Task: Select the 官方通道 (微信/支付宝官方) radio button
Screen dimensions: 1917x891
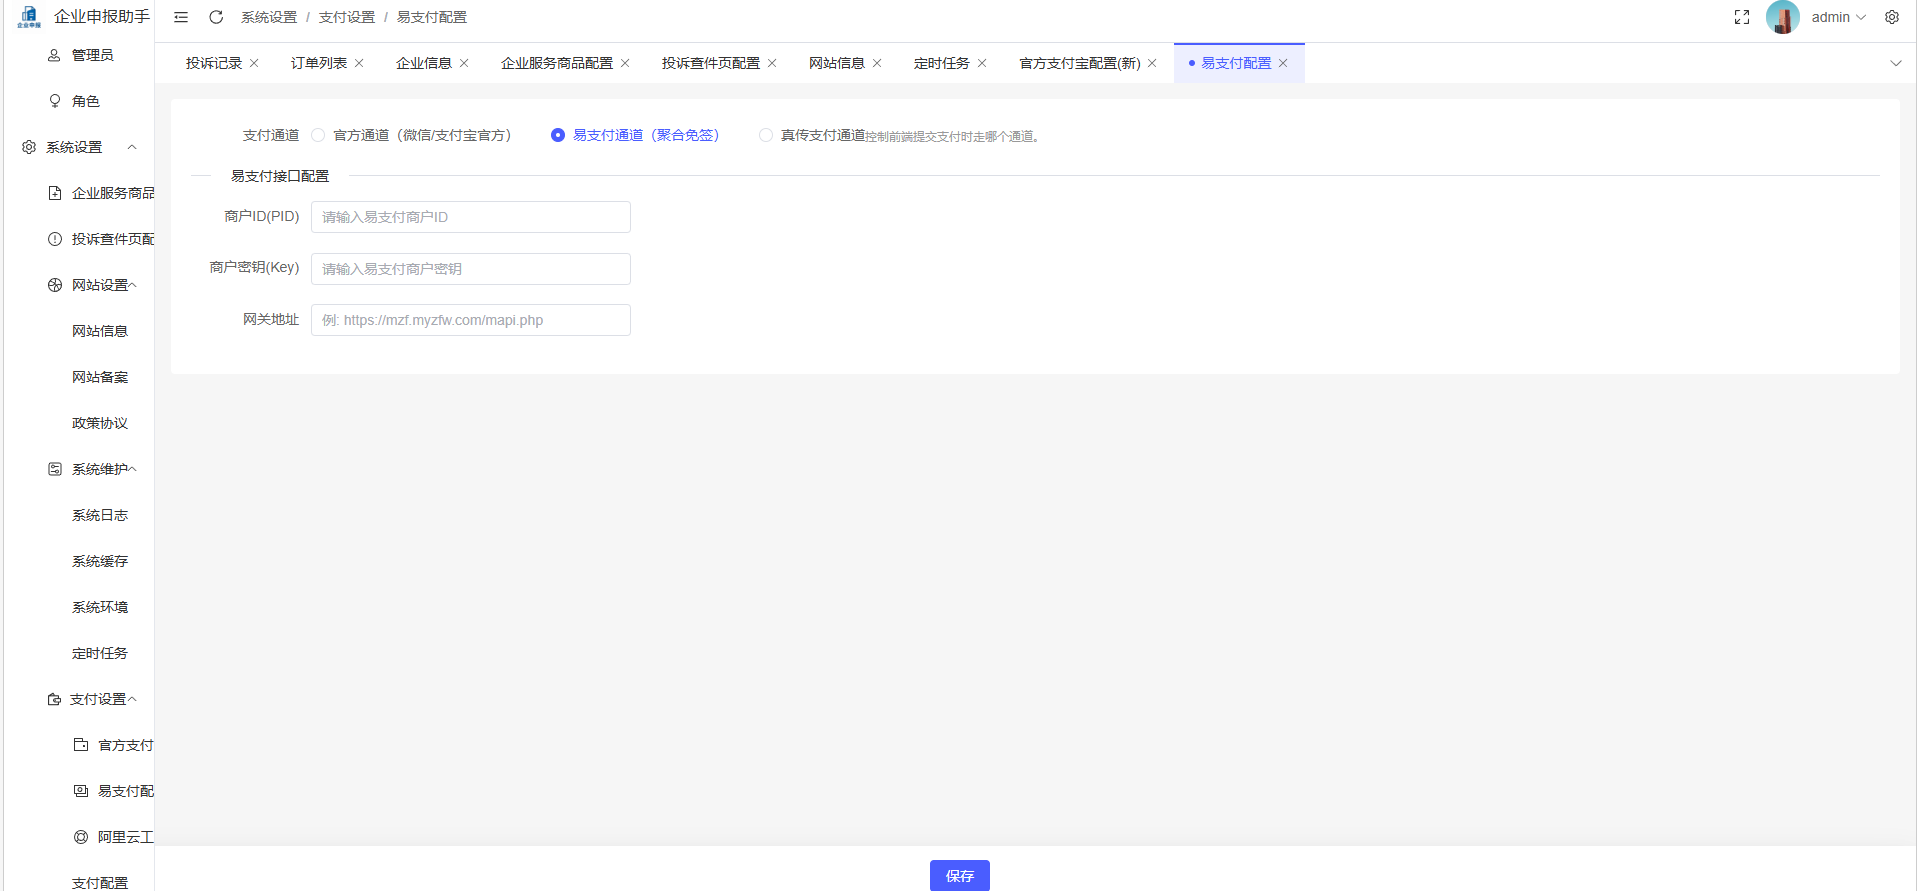Action: coord(318,135)
